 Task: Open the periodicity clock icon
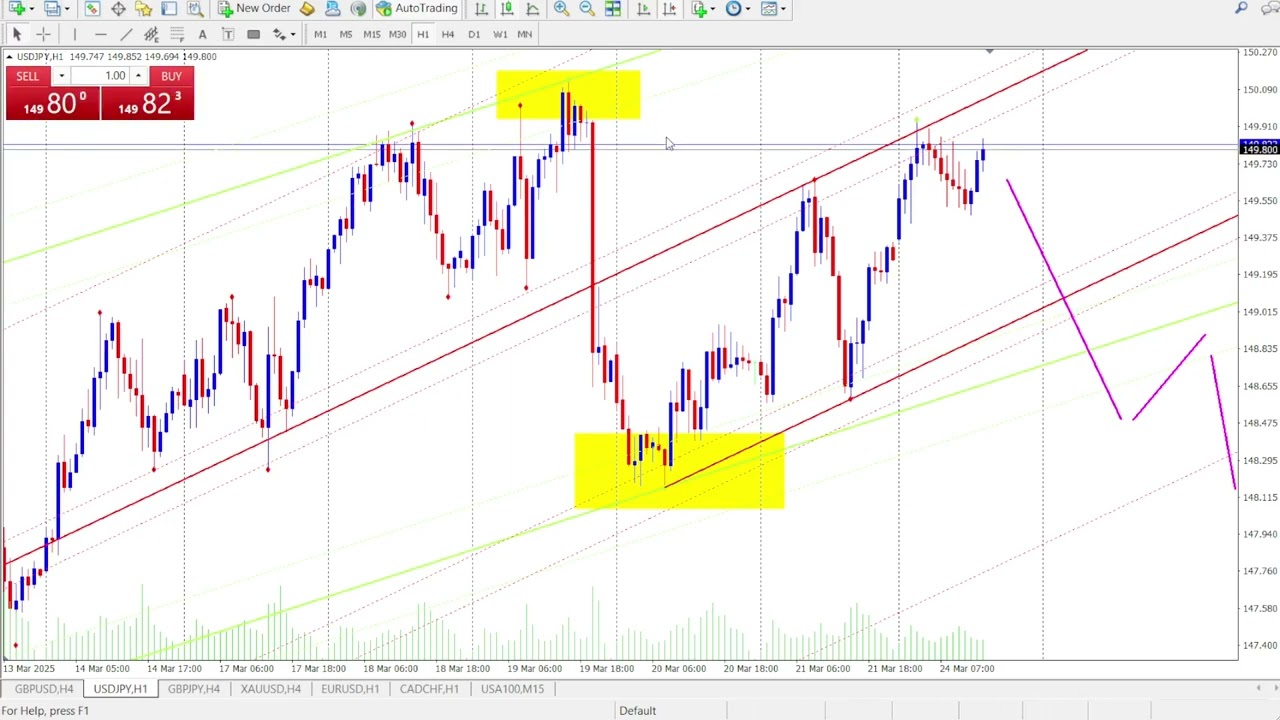[733, 8]
